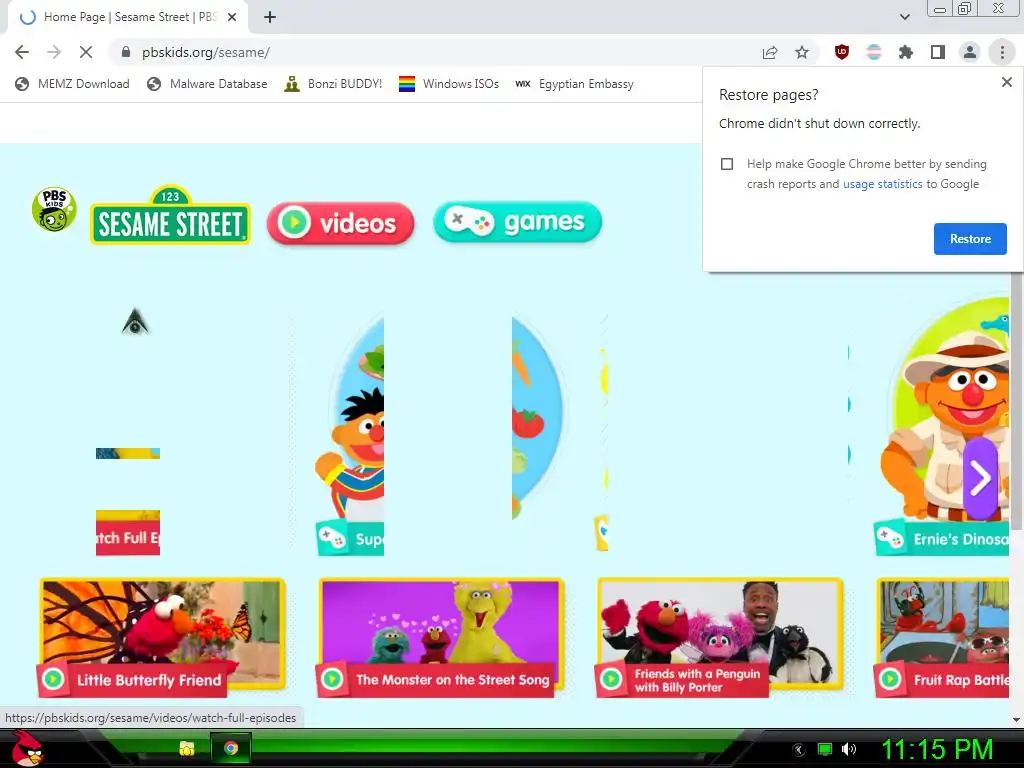Stop loading the page
1024x768 pixels.
coord(86,52)
